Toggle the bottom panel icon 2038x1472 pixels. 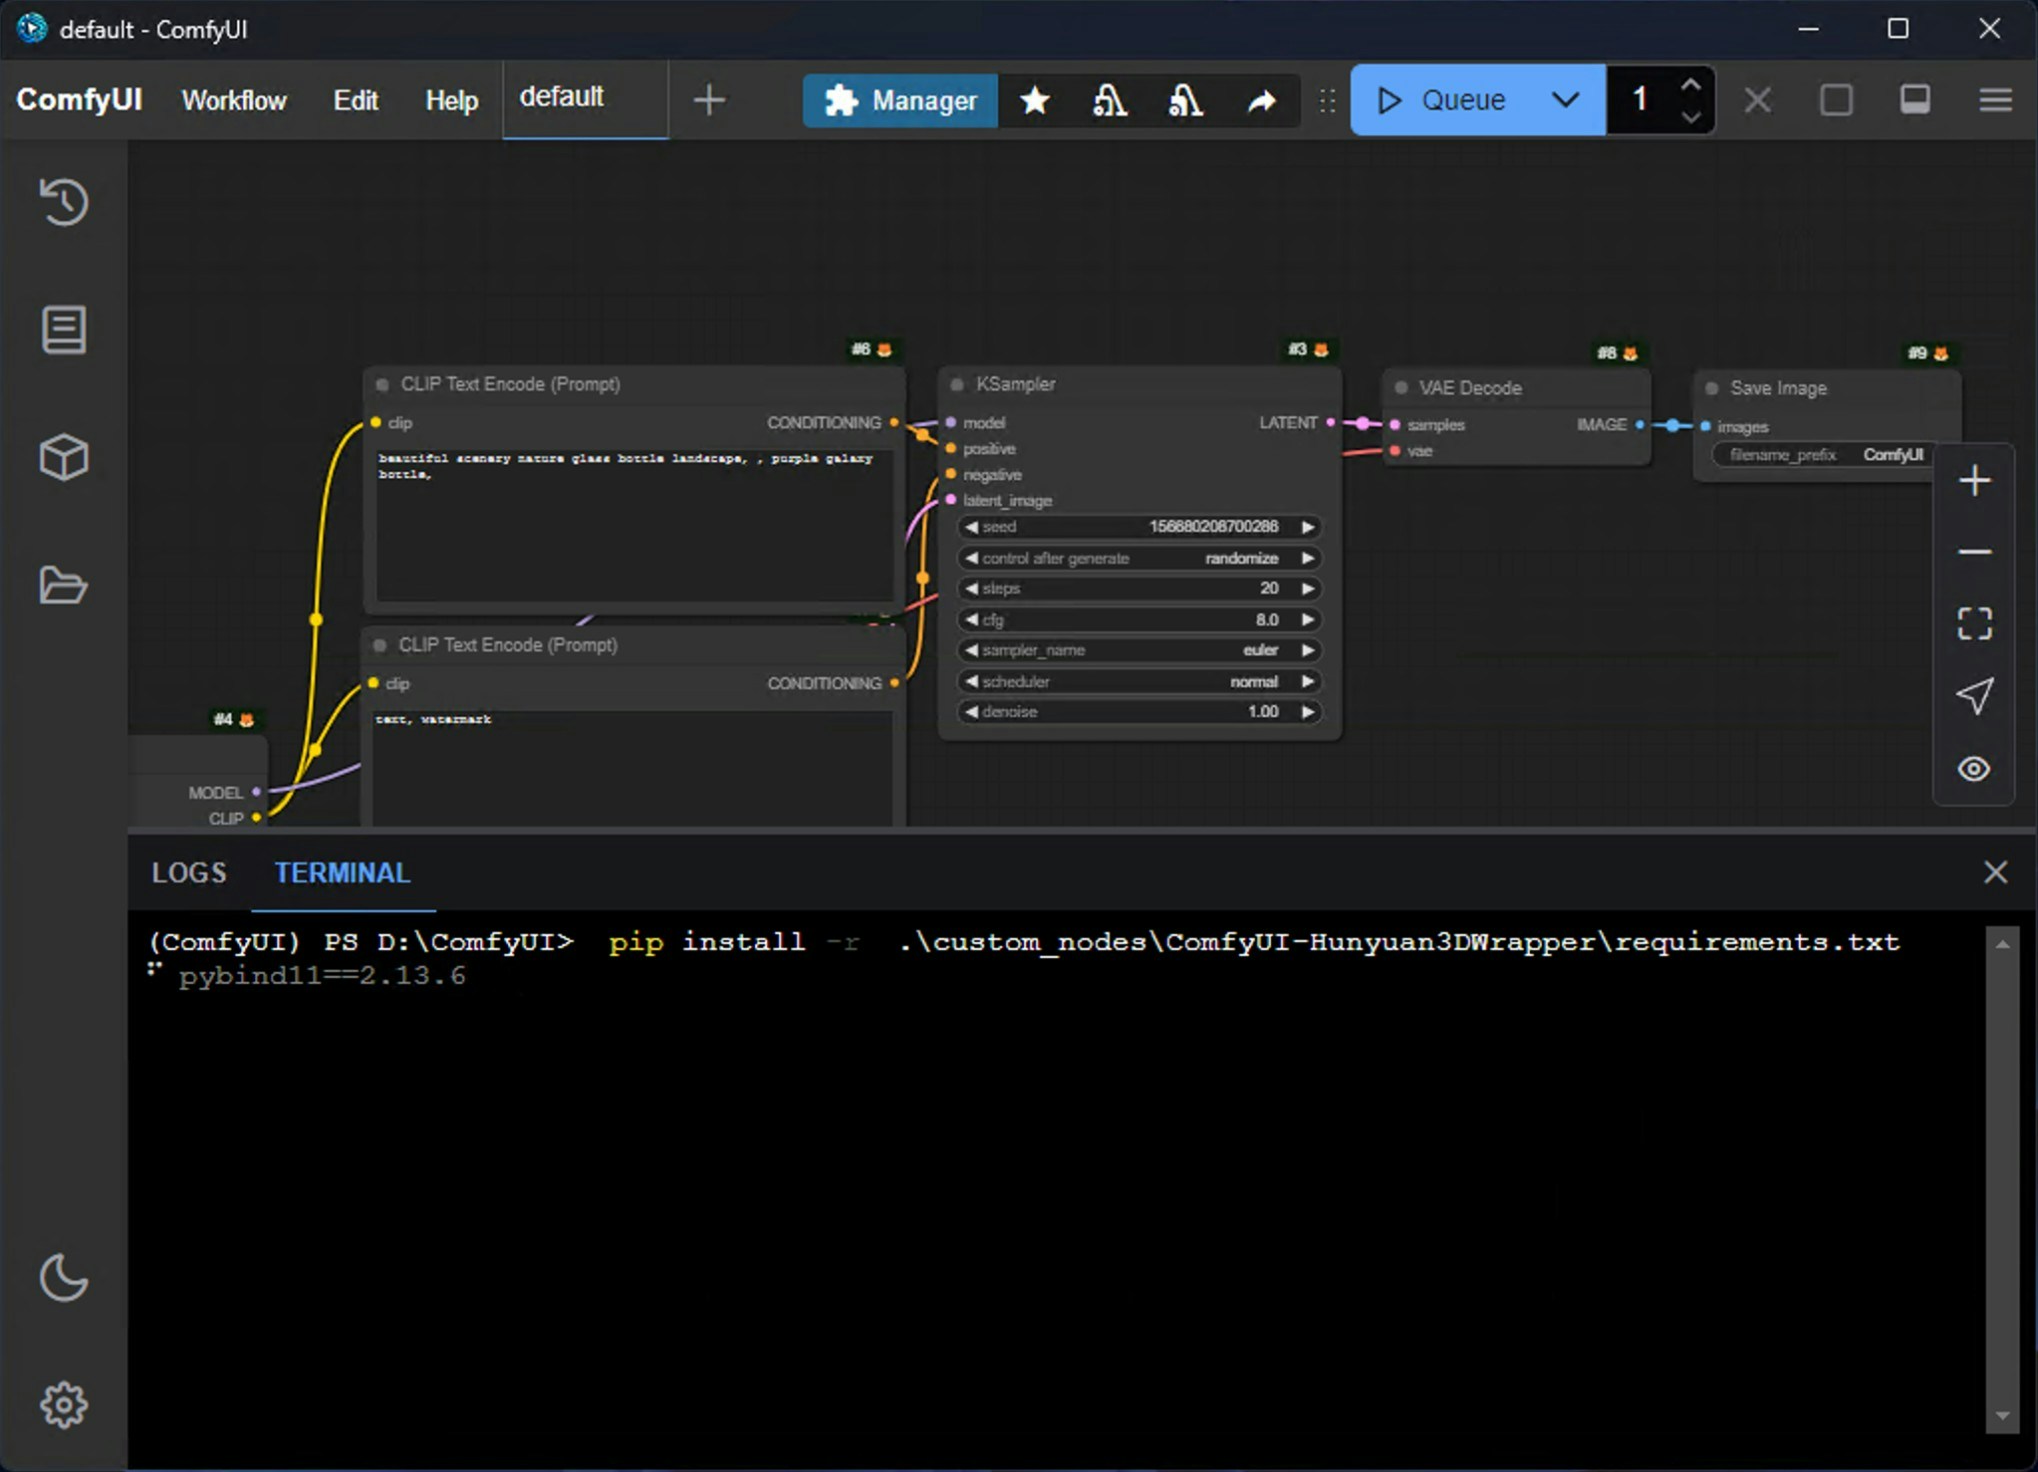click(x=1915, y=100)
